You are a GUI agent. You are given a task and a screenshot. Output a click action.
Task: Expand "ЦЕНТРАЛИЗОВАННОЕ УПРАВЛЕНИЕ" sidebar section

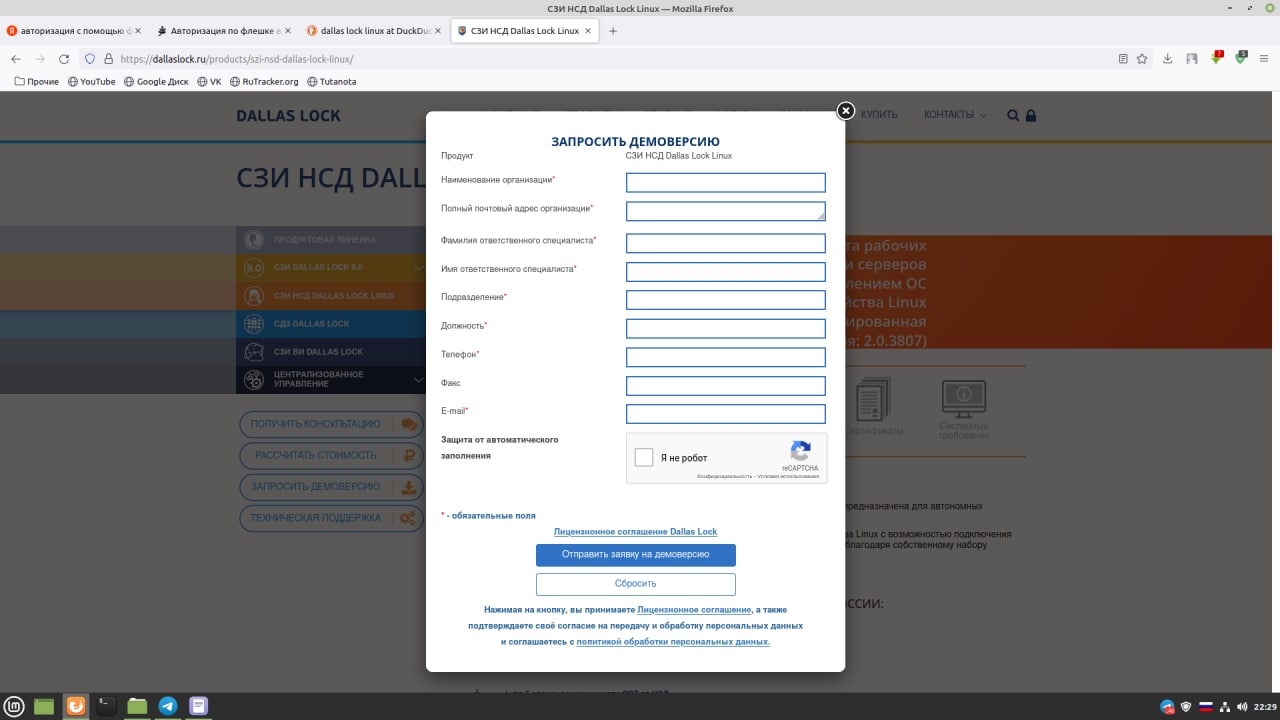click(331, 379)
